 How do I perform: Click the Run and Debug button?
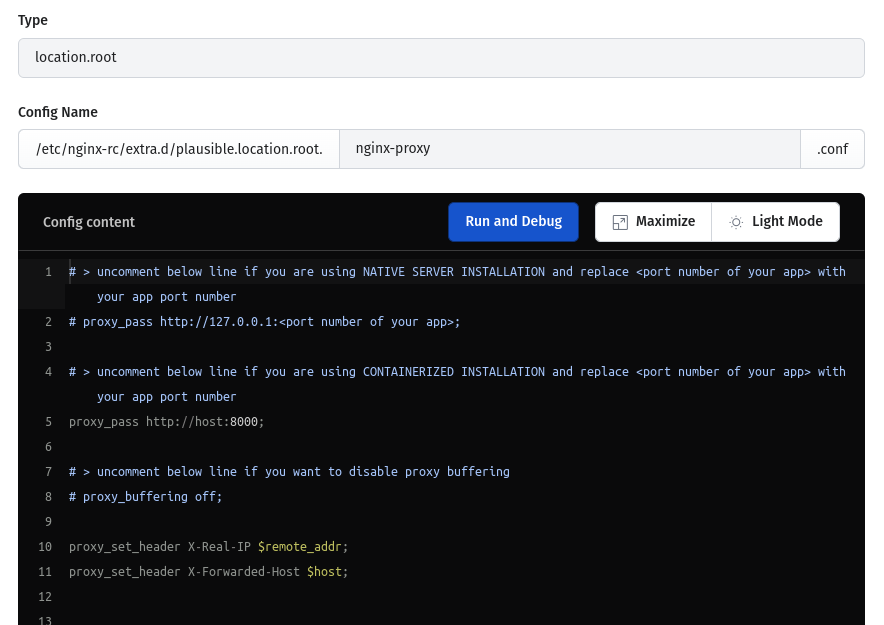pyautogui.click(x=513, y=221)
